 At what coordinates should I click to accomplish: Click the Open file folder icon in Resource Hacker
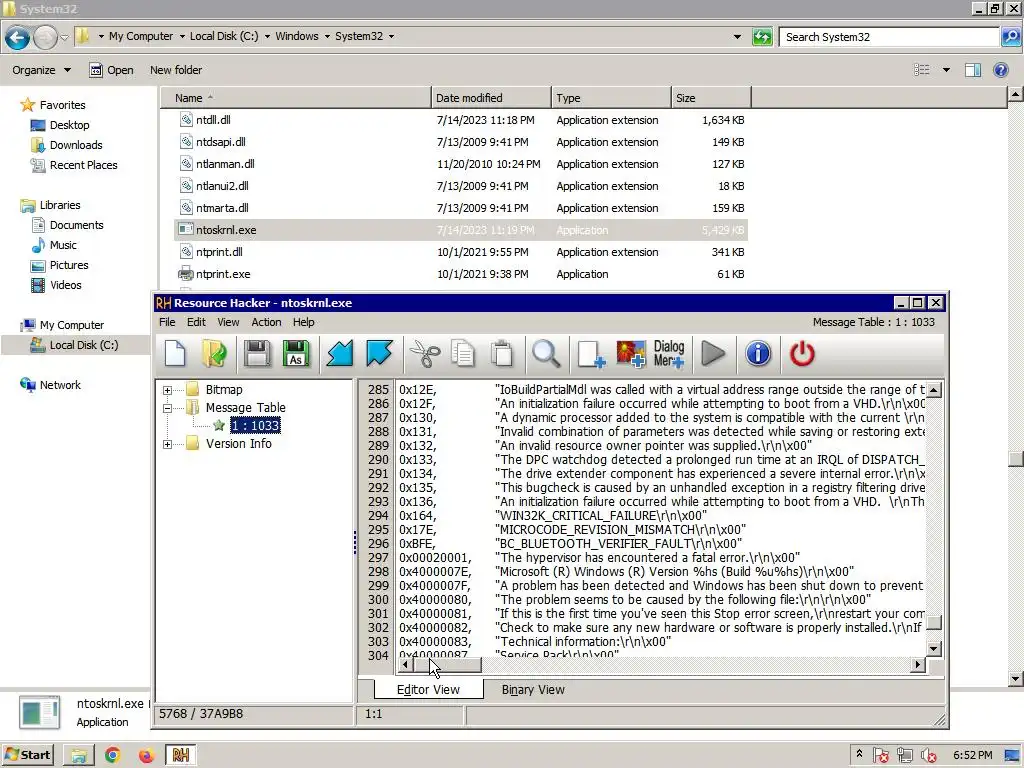(x=214, y=354)
